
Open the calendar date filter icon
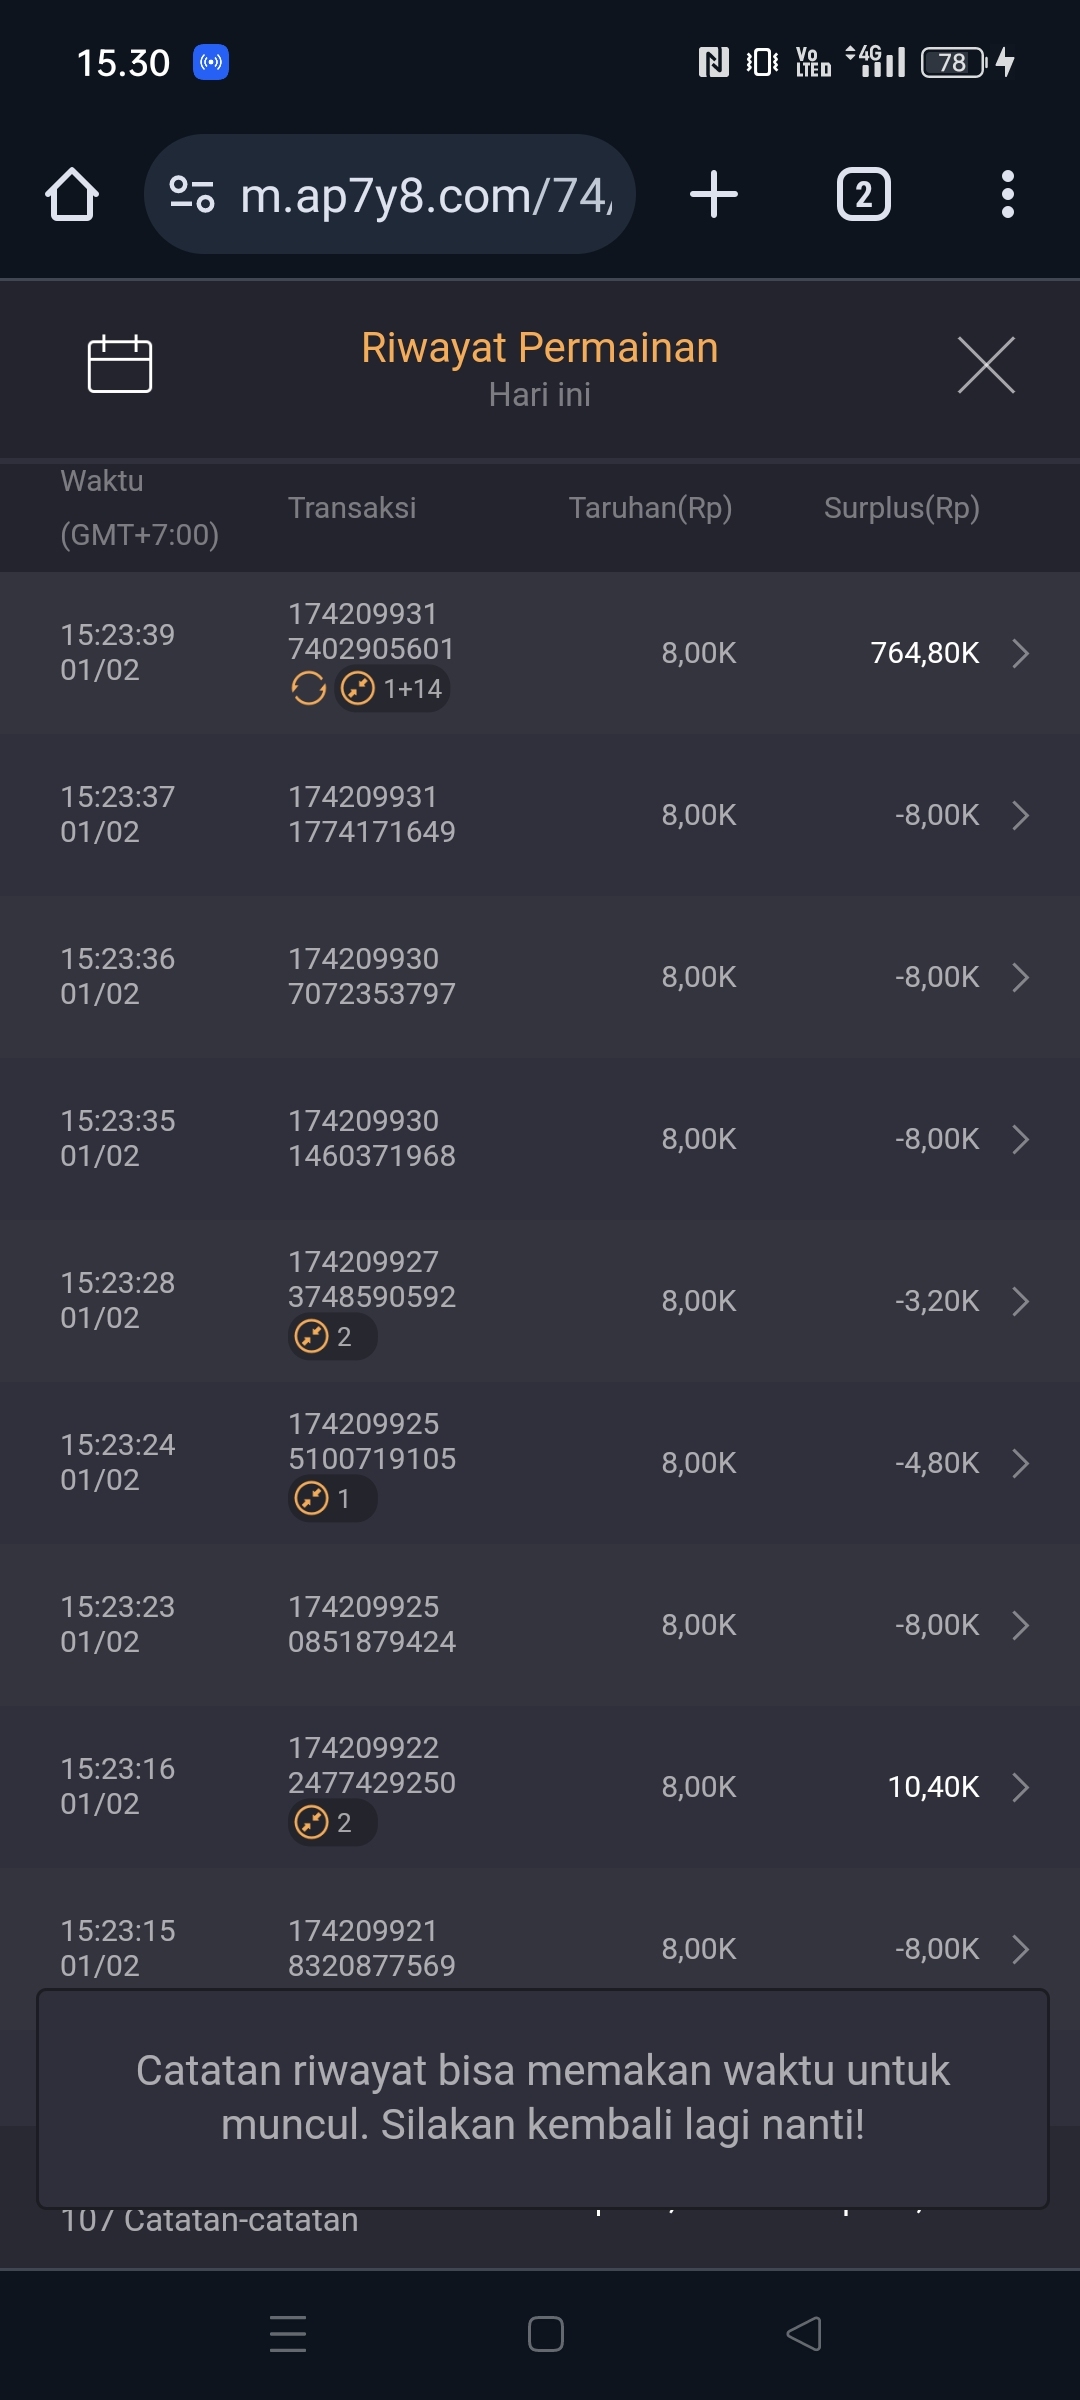pyautogui.click(x=119, y=364)
